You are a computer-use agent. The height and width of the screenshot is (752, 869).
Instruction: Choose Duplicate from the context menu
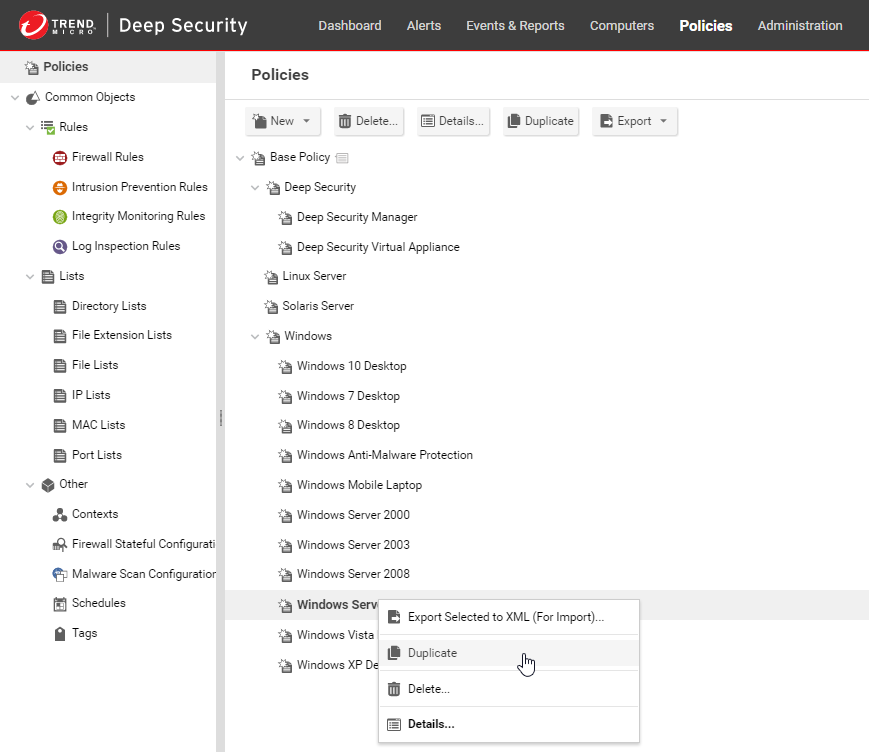click(x=432, y=653)
